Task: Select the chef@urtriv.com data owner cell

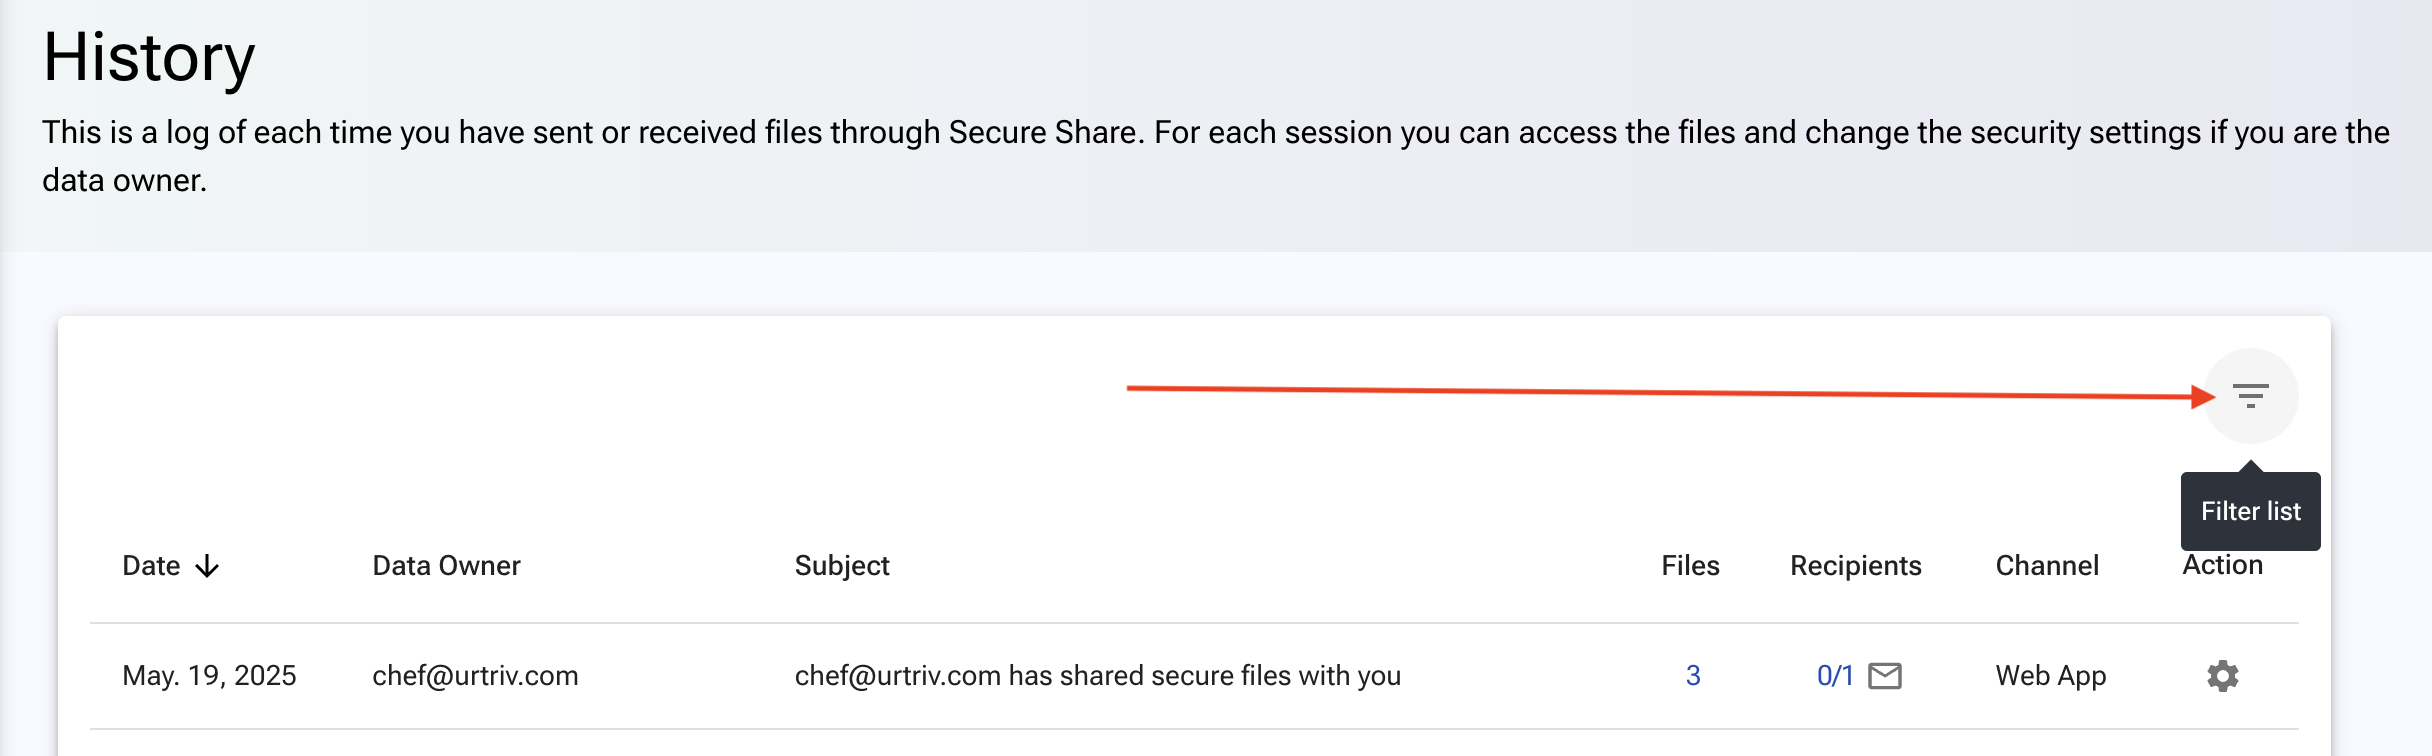Action: tap(475, 676)
